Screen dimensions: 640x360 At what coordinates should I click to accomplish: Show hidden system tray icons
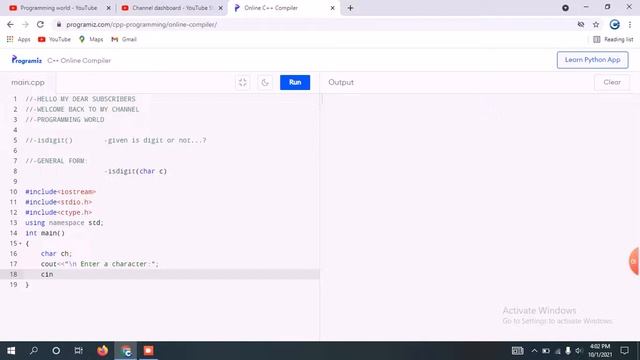tap(534, 351)
